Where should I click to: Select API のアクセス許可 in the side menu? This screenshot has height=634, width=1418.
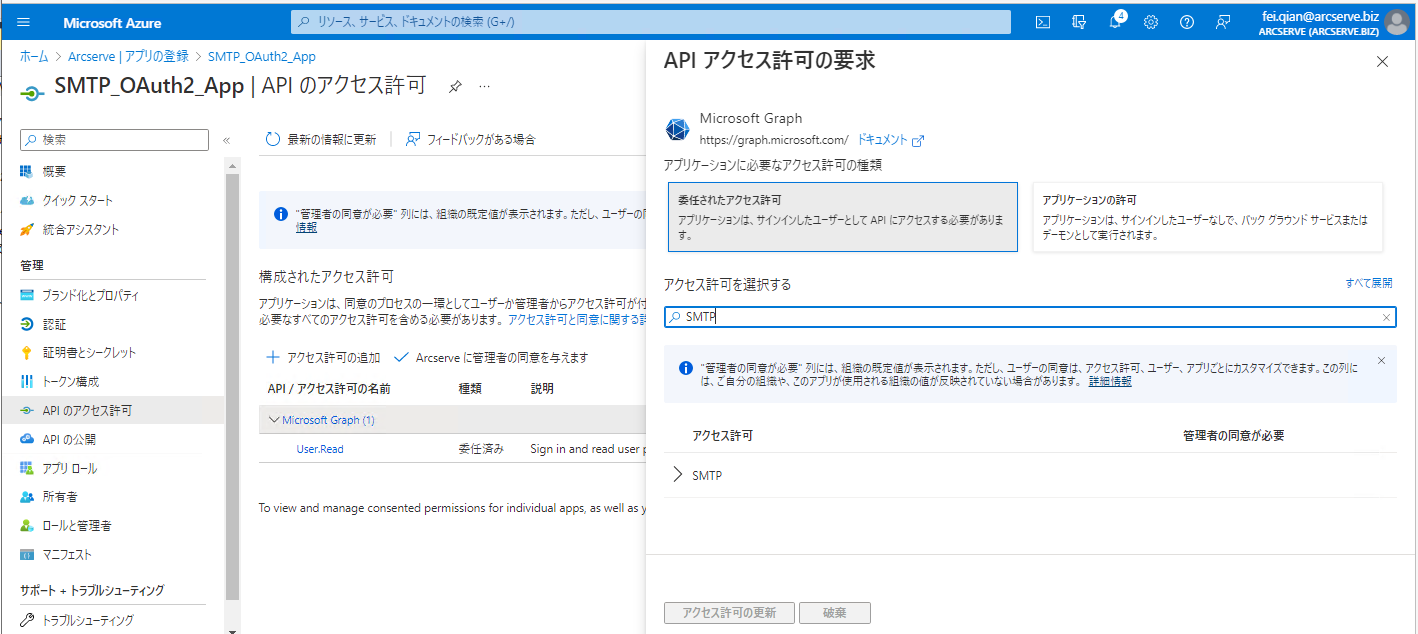tap(110, 410)
